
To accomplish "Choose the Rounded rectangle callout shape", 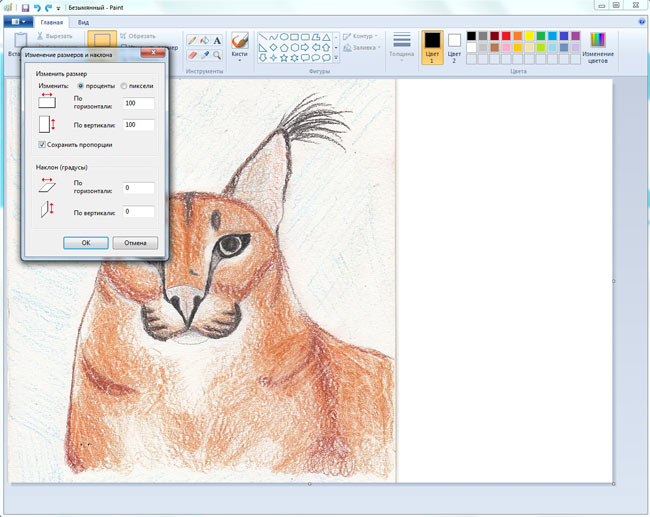I will [x=305, y=58].
